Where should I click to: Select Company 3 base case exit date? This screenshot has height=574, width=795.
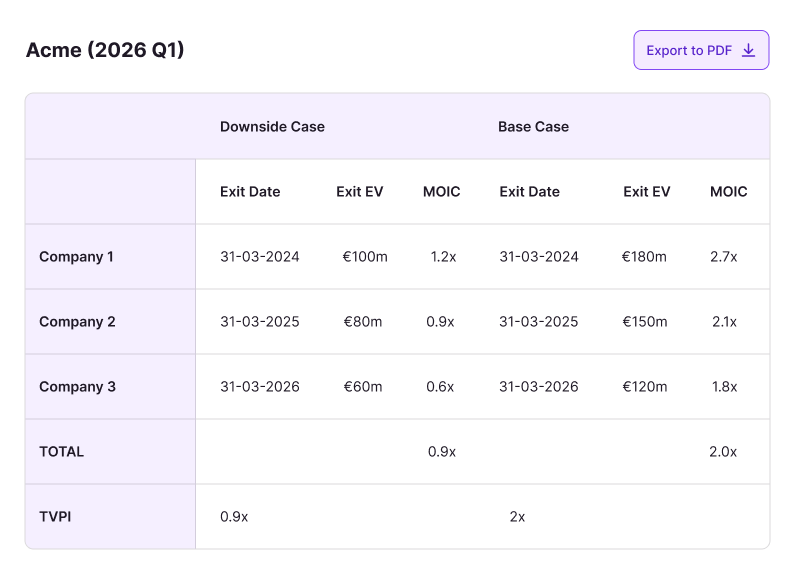pyautogui.click(x=538, y=387)
